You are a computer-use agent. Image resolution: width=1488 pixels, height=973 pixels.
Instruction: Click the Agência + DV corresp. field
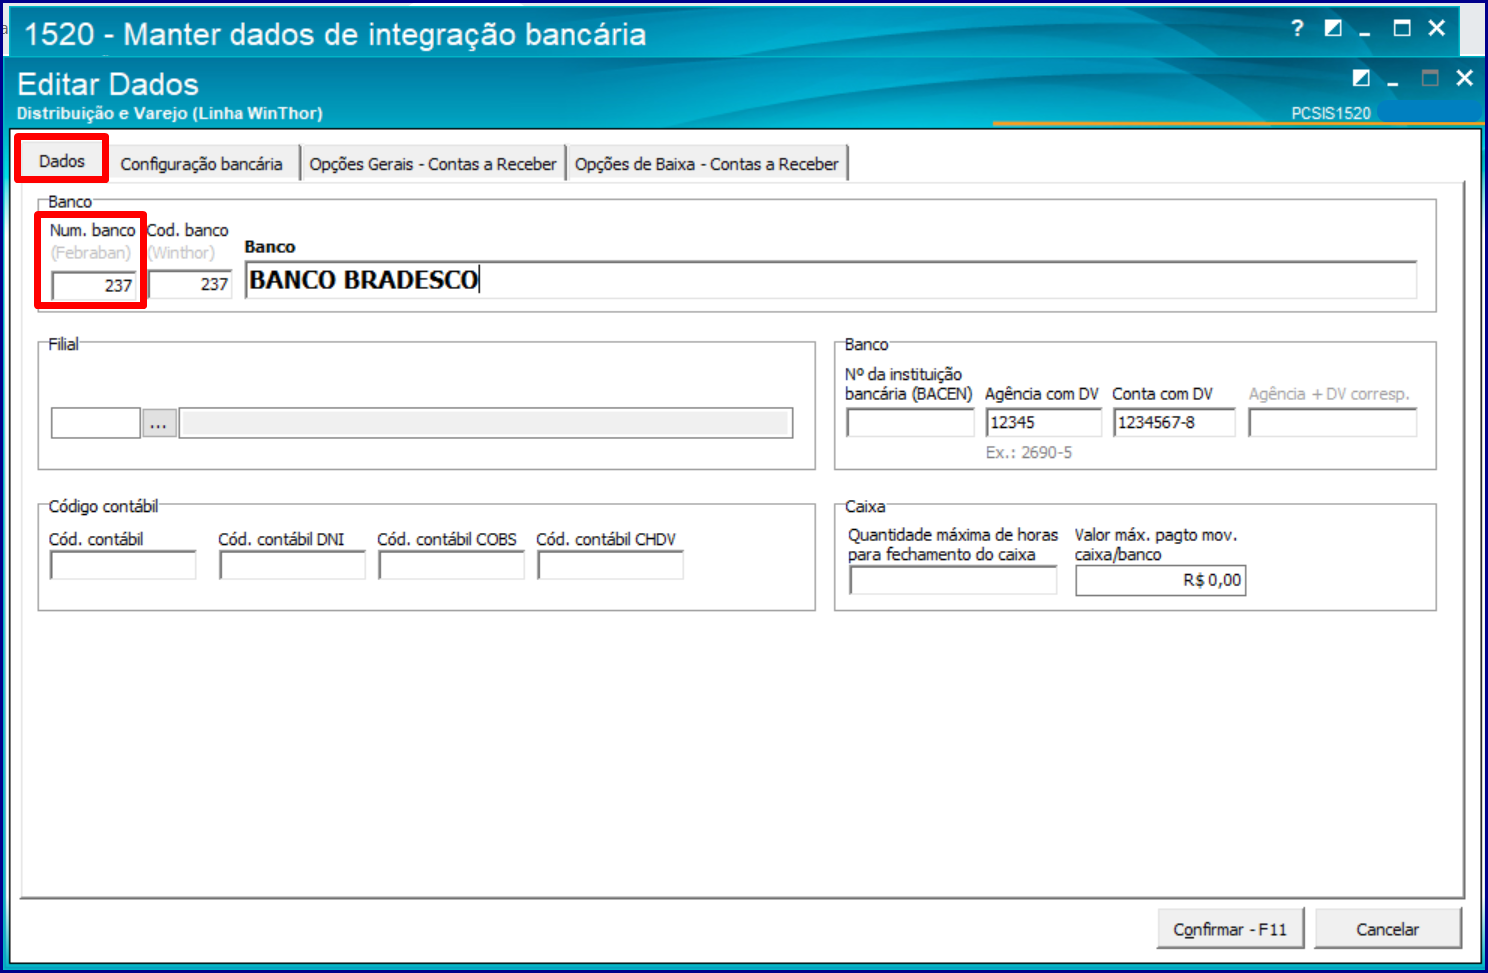pyautogui.click(x=1333, y=423)
